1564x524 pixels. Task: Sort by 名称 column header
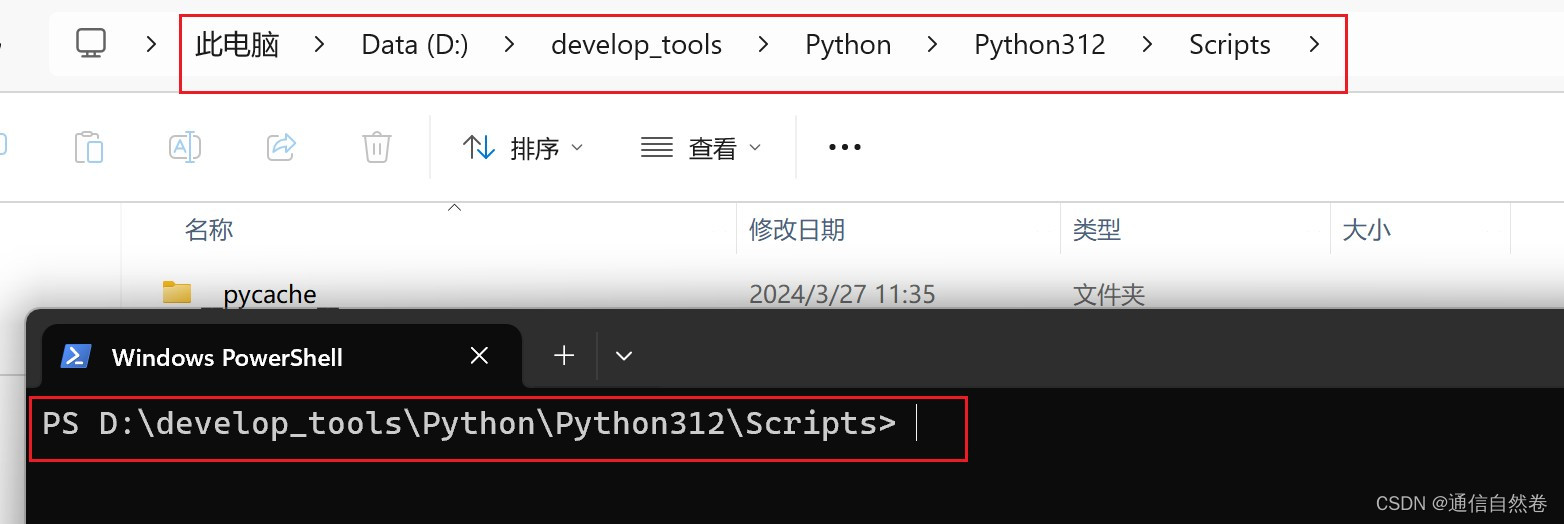coord(209,230)
